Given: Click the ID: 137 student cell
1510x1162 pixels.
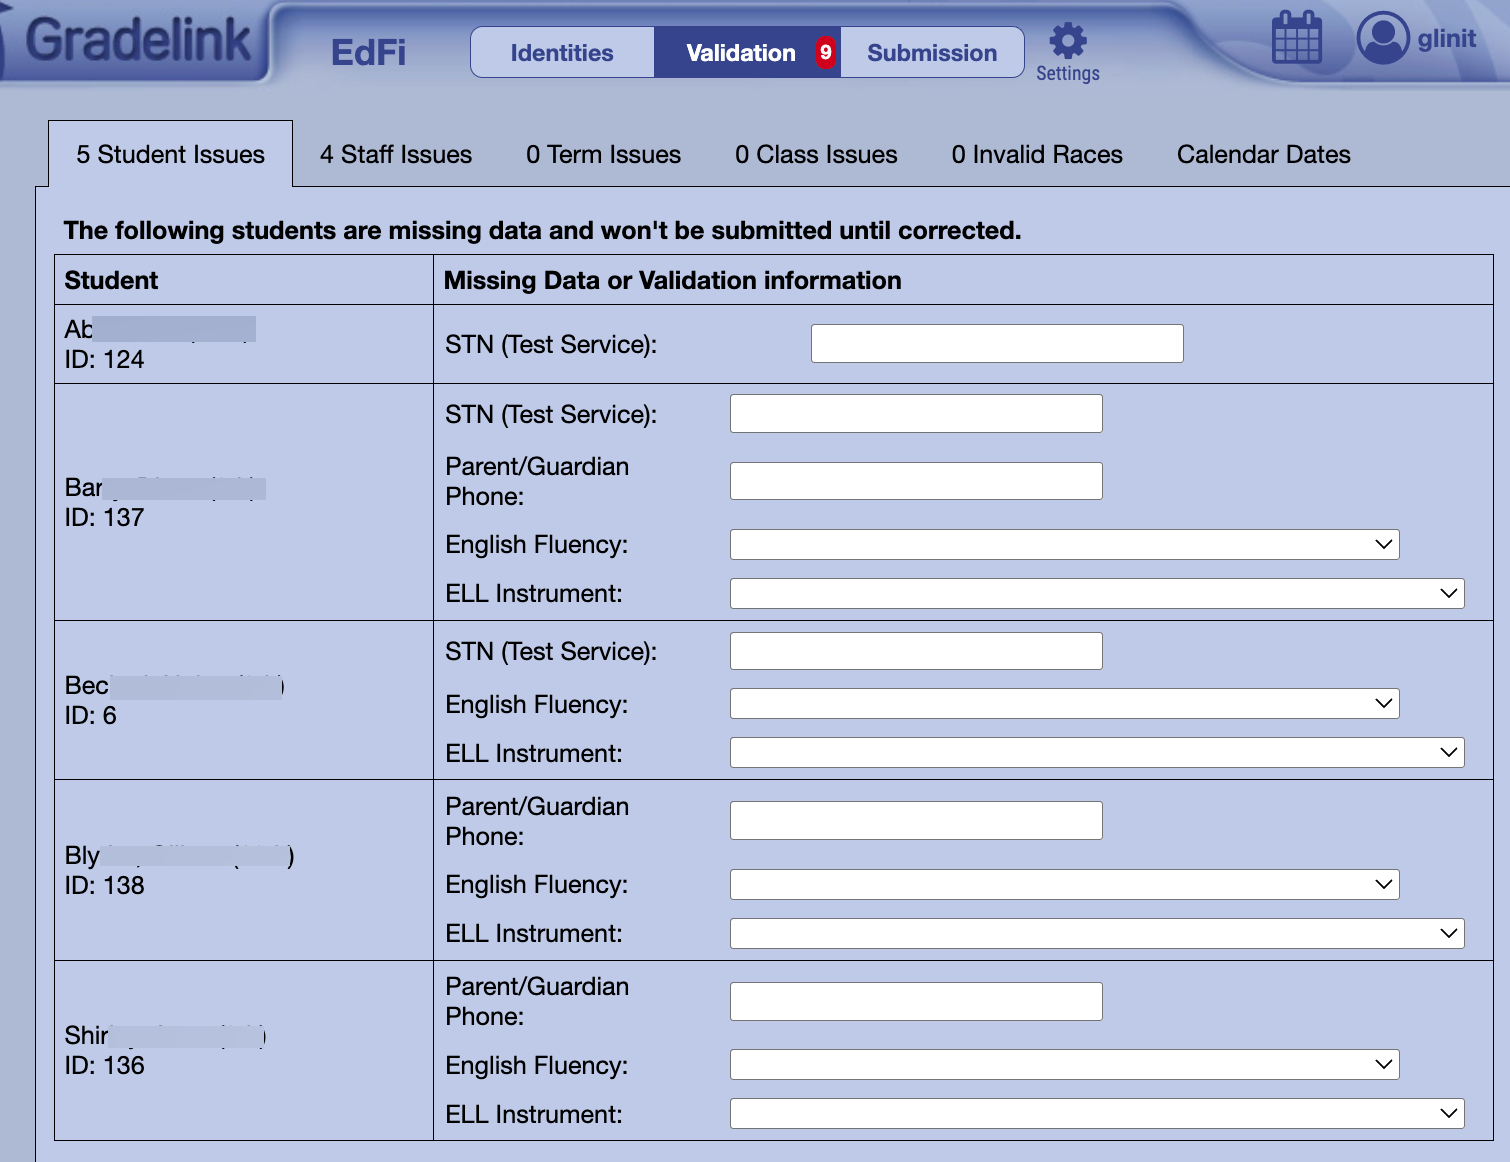Looking at the screenshot, I should tap(244, 502).
